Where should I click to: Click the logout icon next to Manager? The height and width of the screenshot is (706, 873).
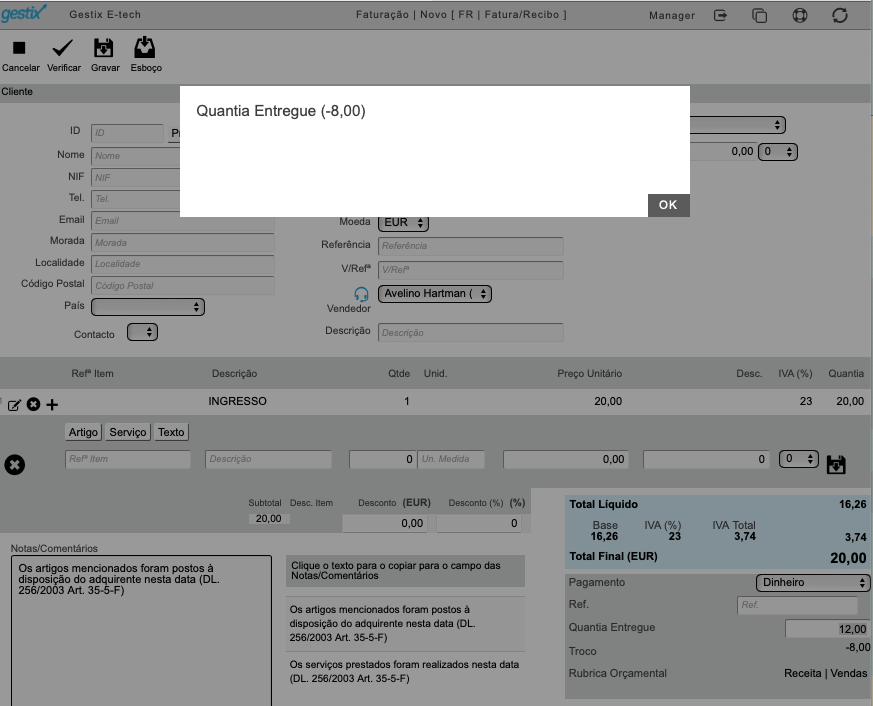pos(720,15)
